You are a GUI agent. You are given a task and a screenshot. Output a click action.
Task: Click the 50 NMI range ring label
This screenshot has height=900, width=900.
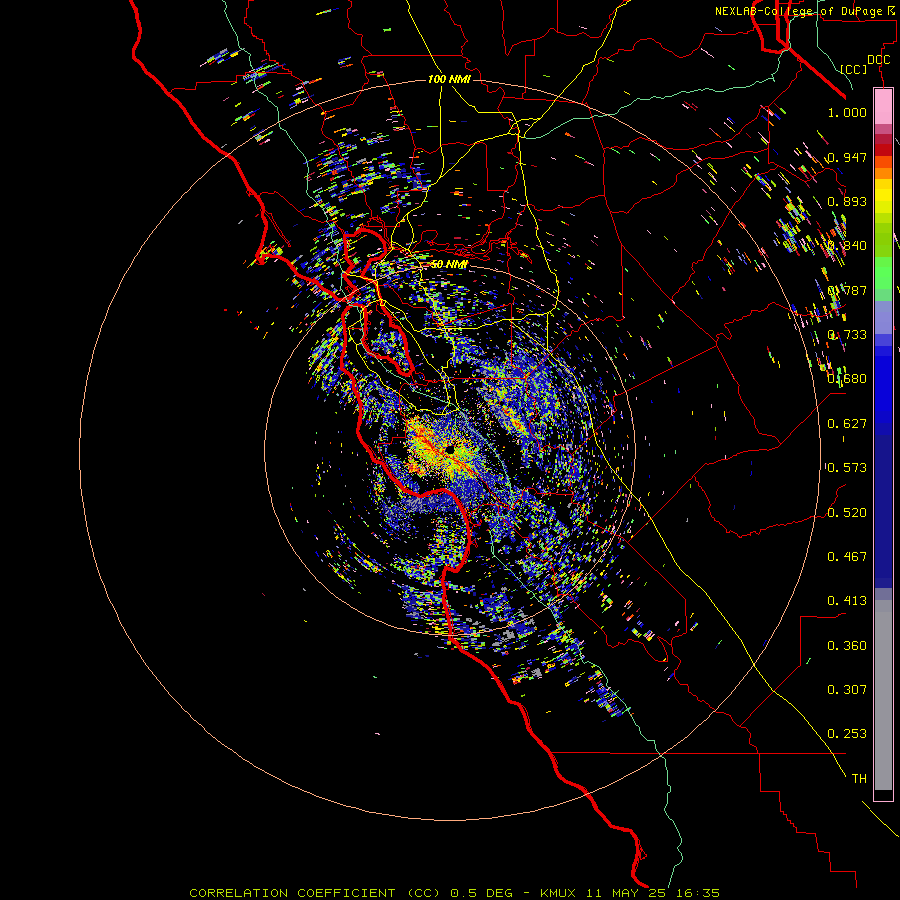click(x=449, y=265)
